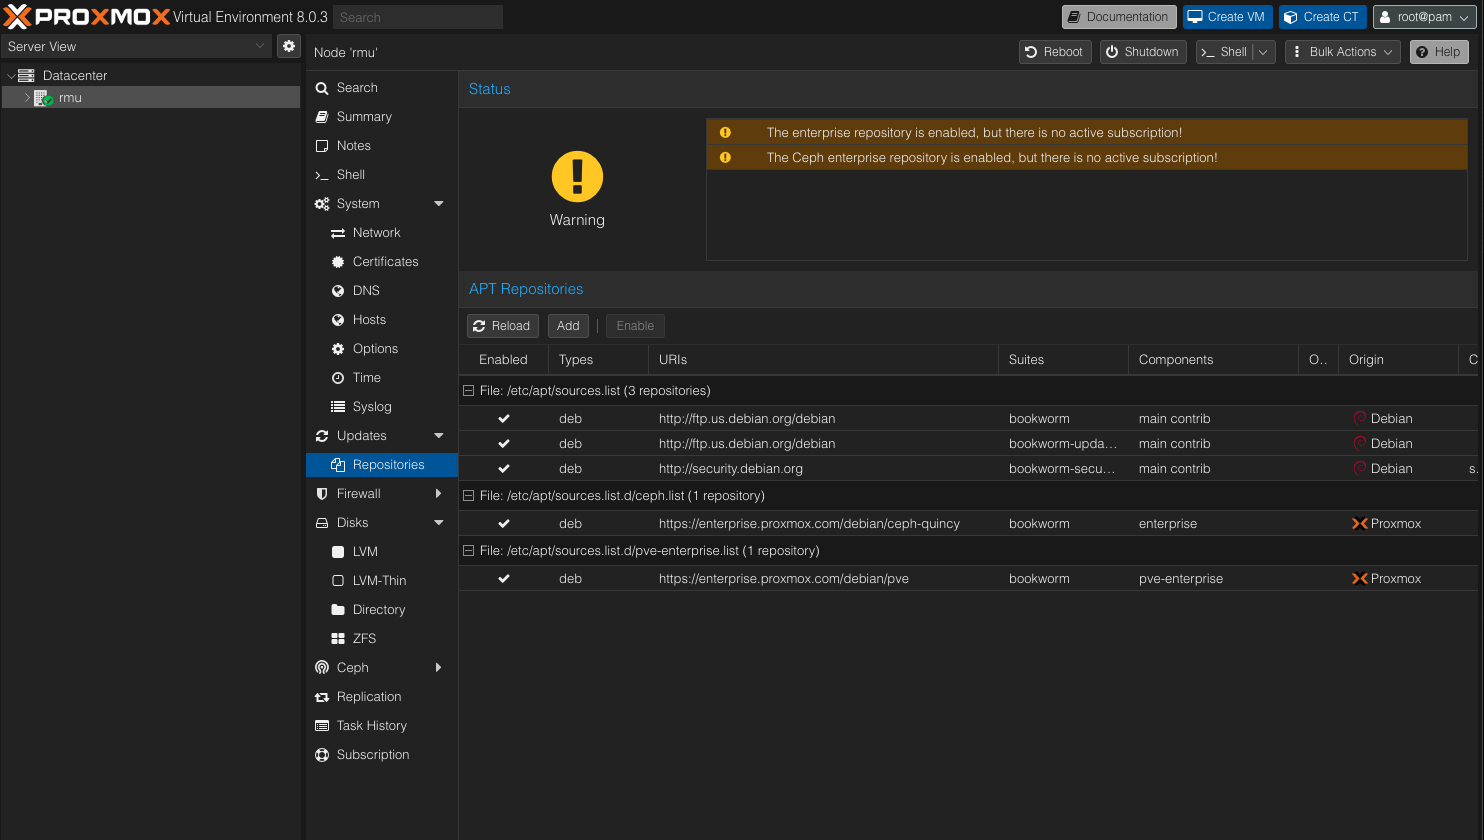The image size is (1484, 840).
Task: Click the Replication retweet icon
Action: pos(322,697)
